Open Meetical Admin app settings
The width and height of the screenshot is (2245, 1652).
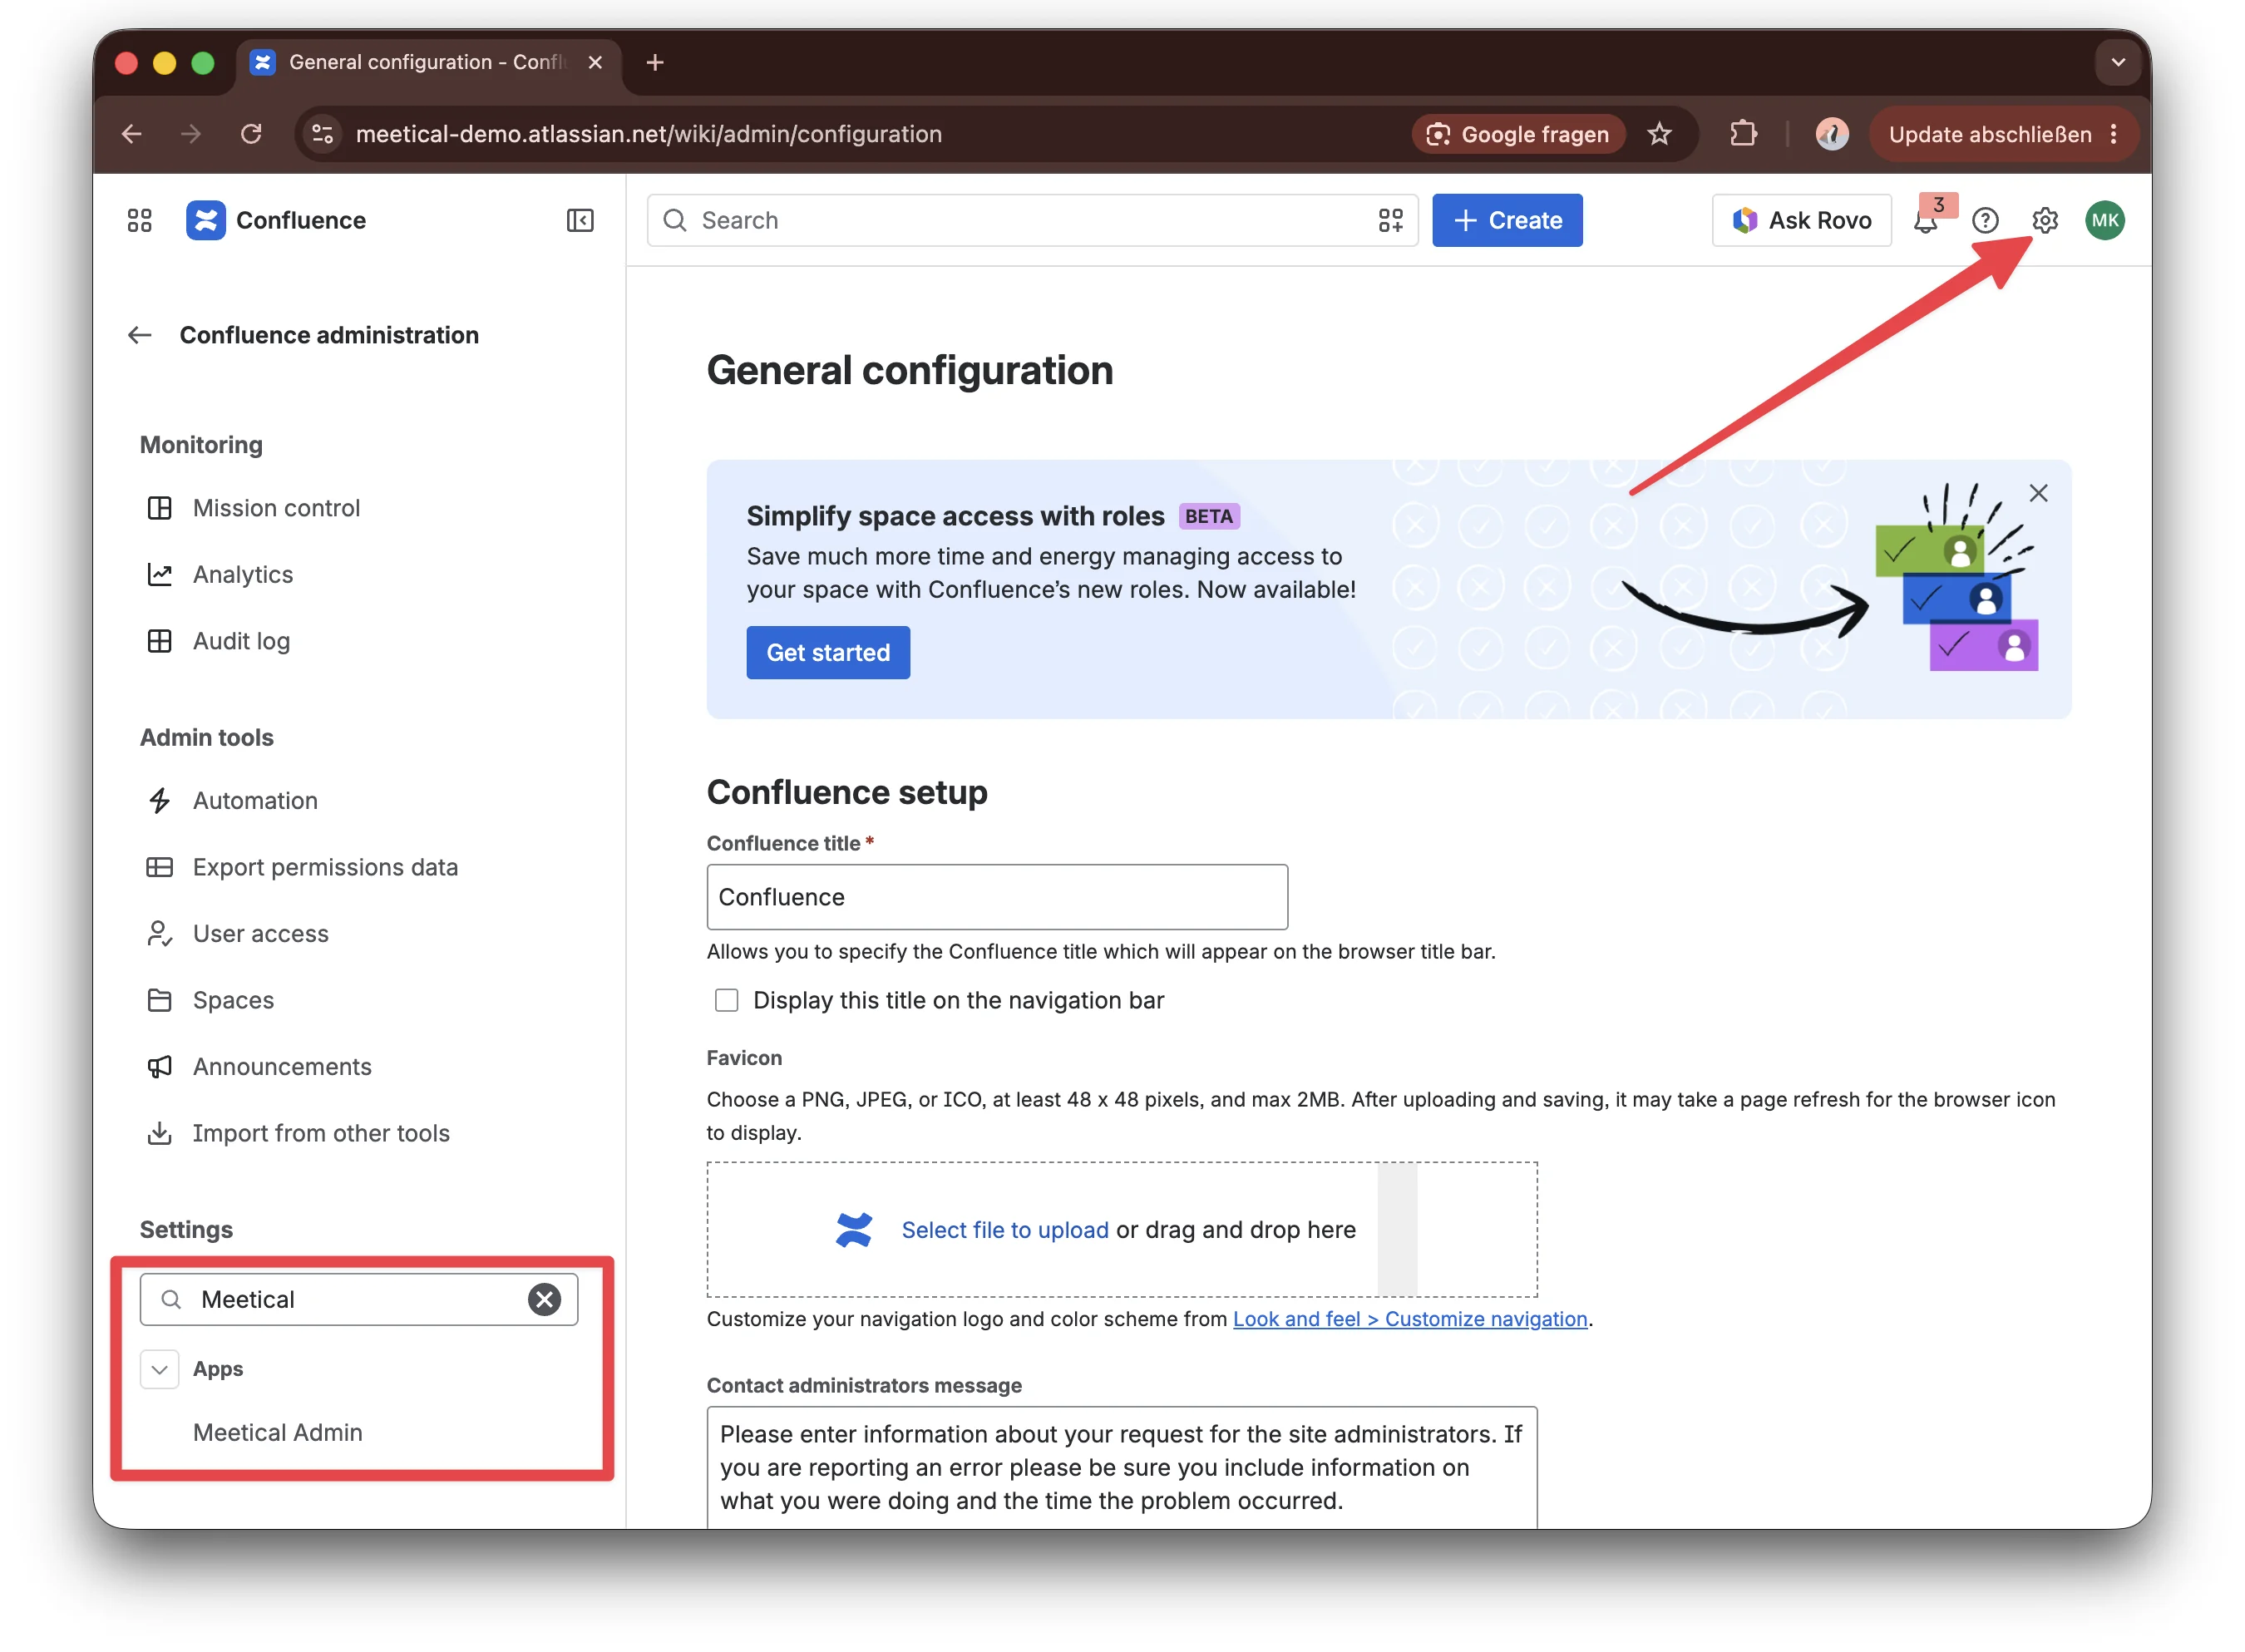tap(278, 1432)
